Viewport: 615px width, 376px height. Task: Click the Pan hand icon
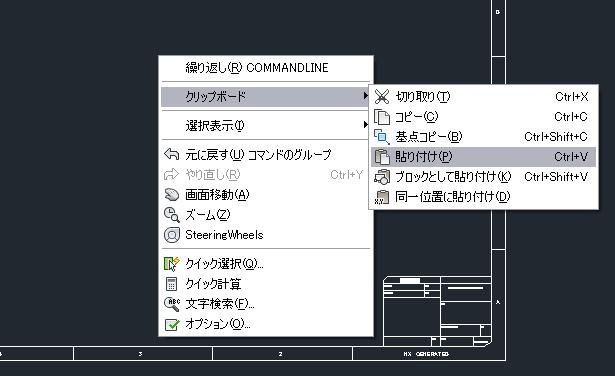coord(171,194)
